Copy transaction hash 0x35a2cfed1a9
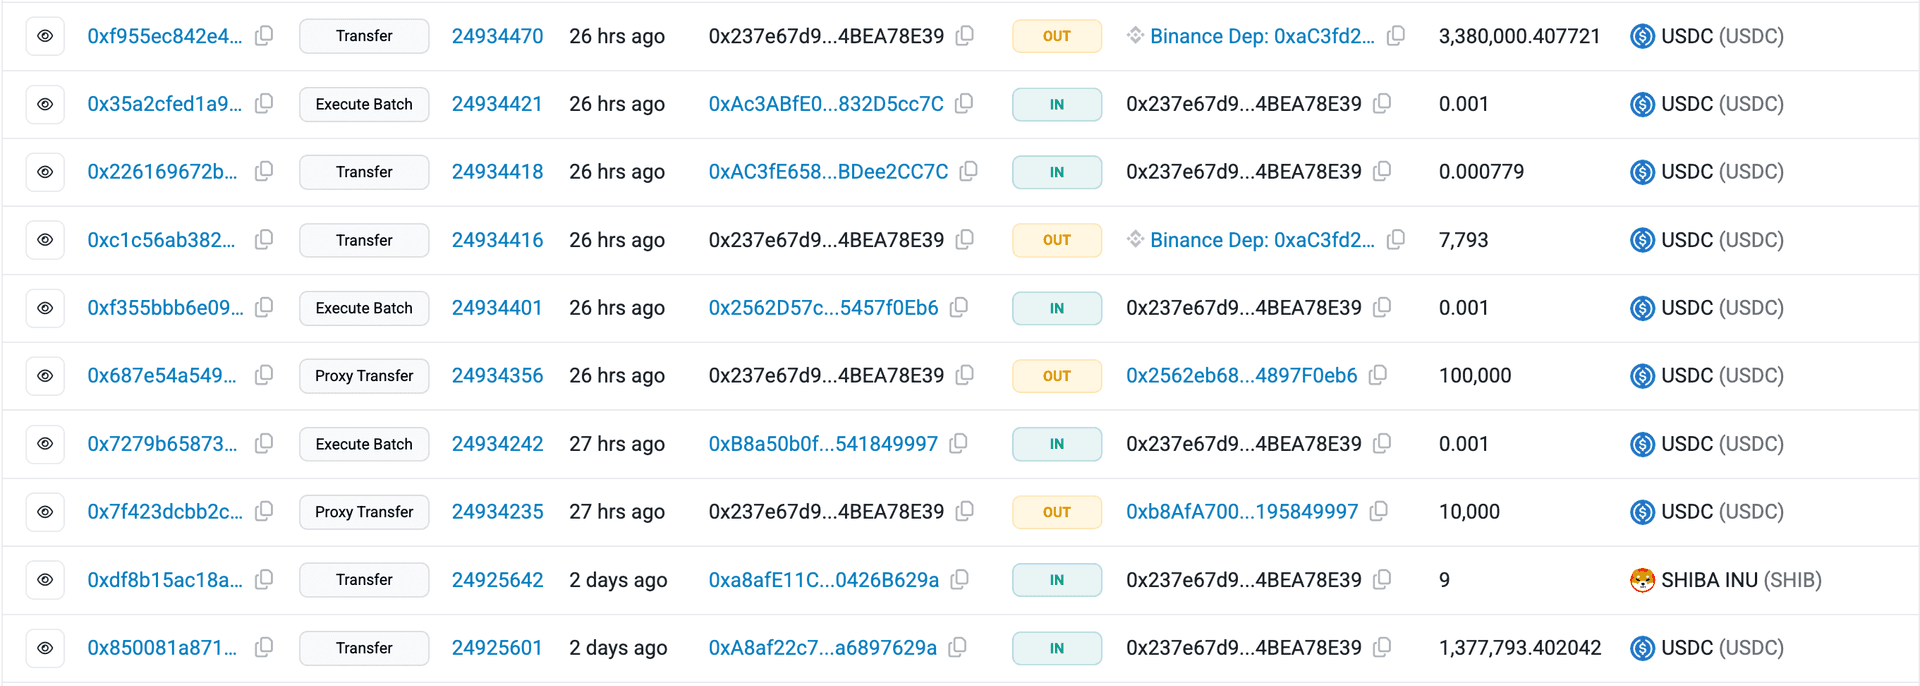1920x686 pixels. tap(264, 104)
